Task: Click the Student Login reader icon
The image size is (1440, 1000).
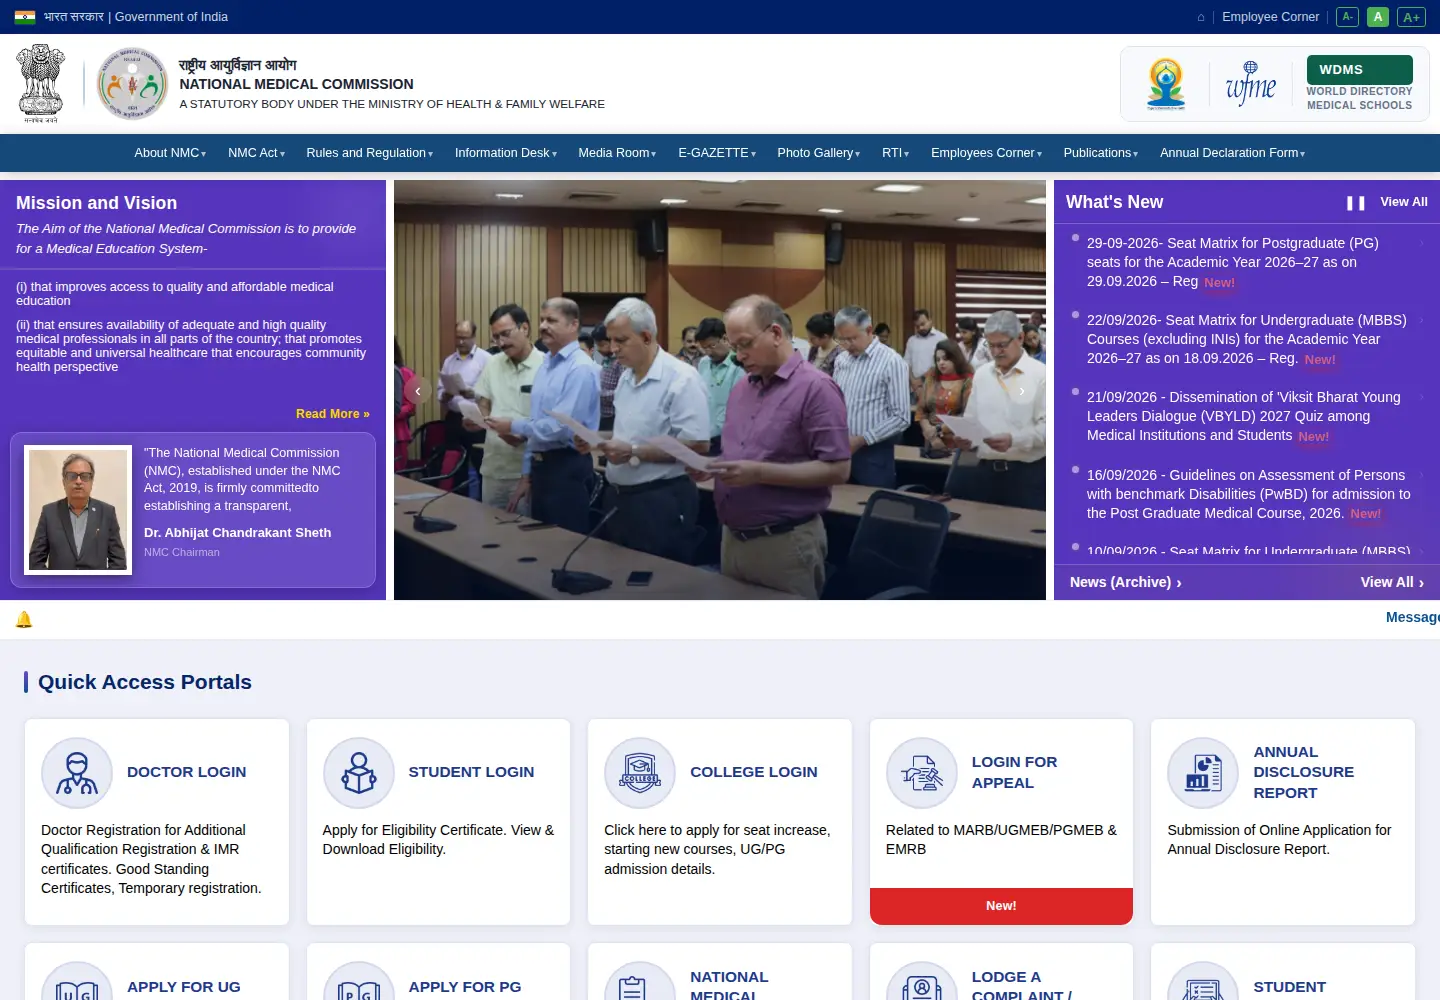Action: (359, 773)
